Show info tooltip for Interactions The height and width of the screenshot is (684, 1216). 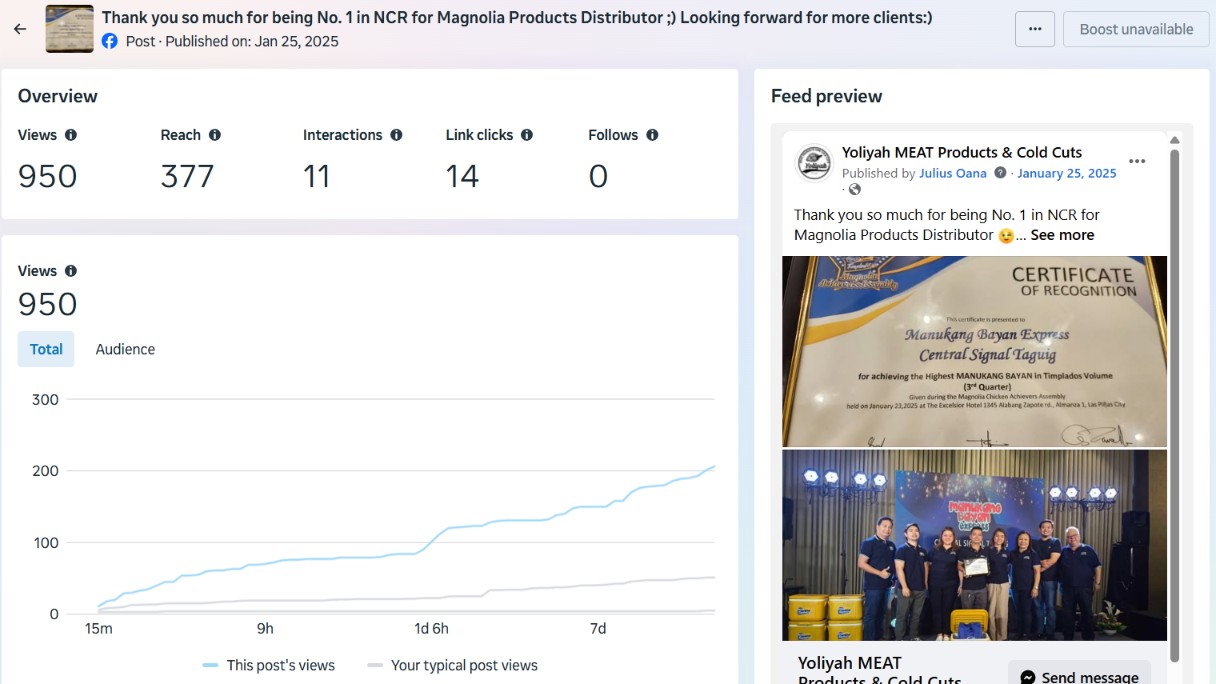pos(397,135)
